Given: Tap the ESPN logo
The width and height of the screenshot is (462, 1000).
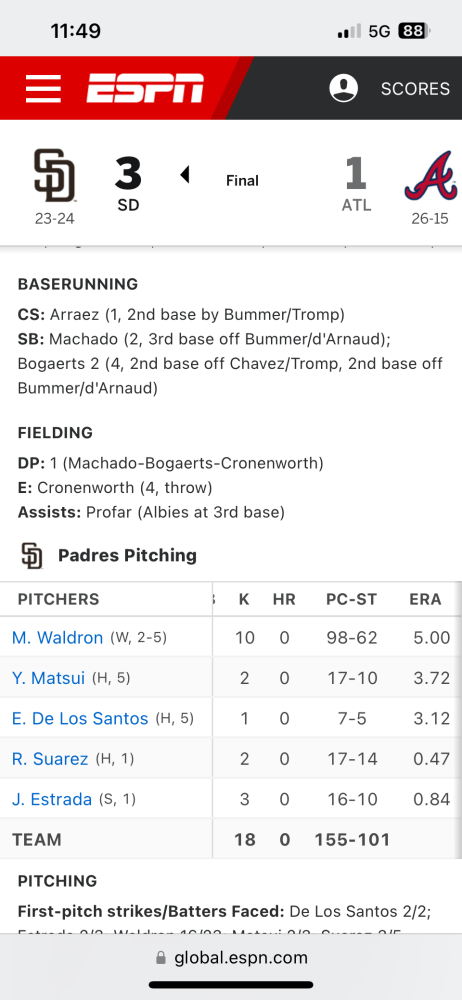Looking at the screenshot, I should (145, 89).
